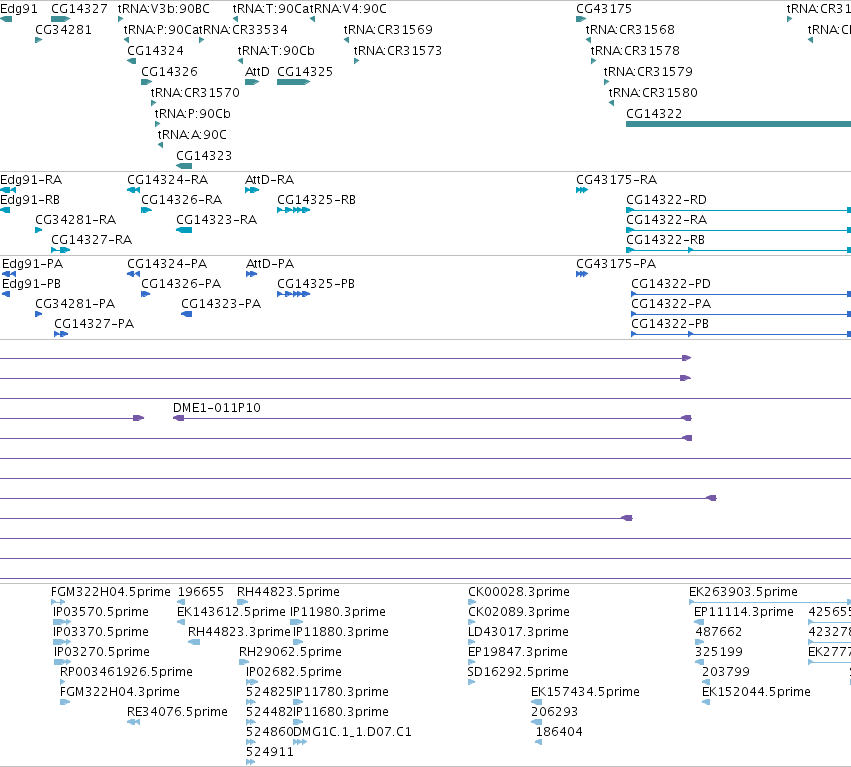Viewport: 851px width, 767px height.
Task: Select the RP003461926.5prime EST
Action: tap(62, 682)
